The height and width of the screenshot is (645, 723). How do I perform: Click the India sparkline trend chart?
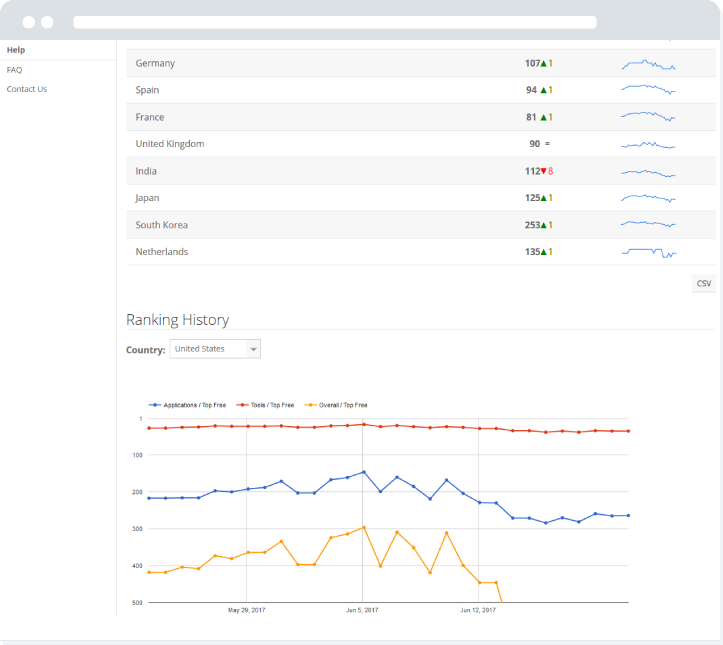pyautogui.click(x=648, y=171)
